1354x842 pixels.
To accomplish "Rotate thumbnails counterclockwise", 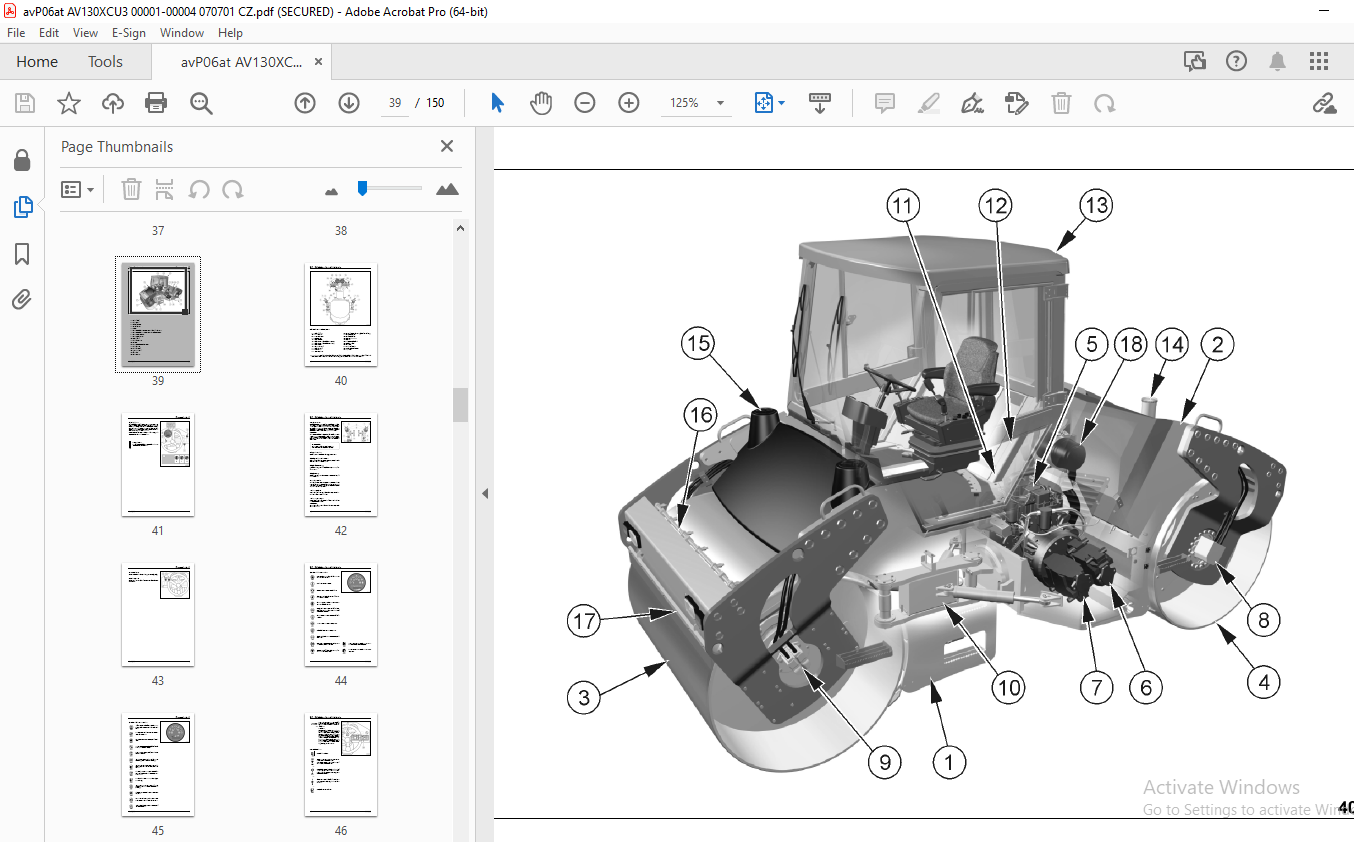I will 199,189.
